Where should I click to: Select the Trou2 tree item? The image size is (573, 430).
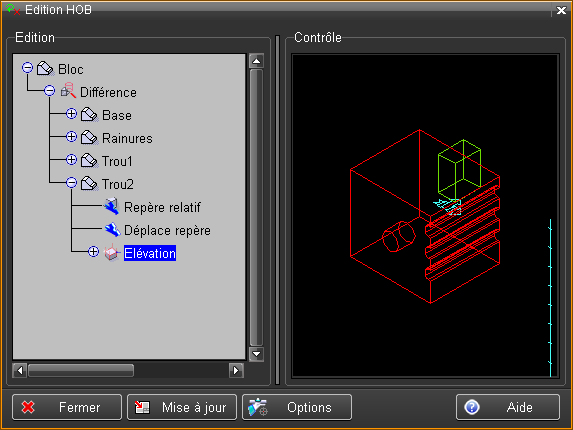117,184
